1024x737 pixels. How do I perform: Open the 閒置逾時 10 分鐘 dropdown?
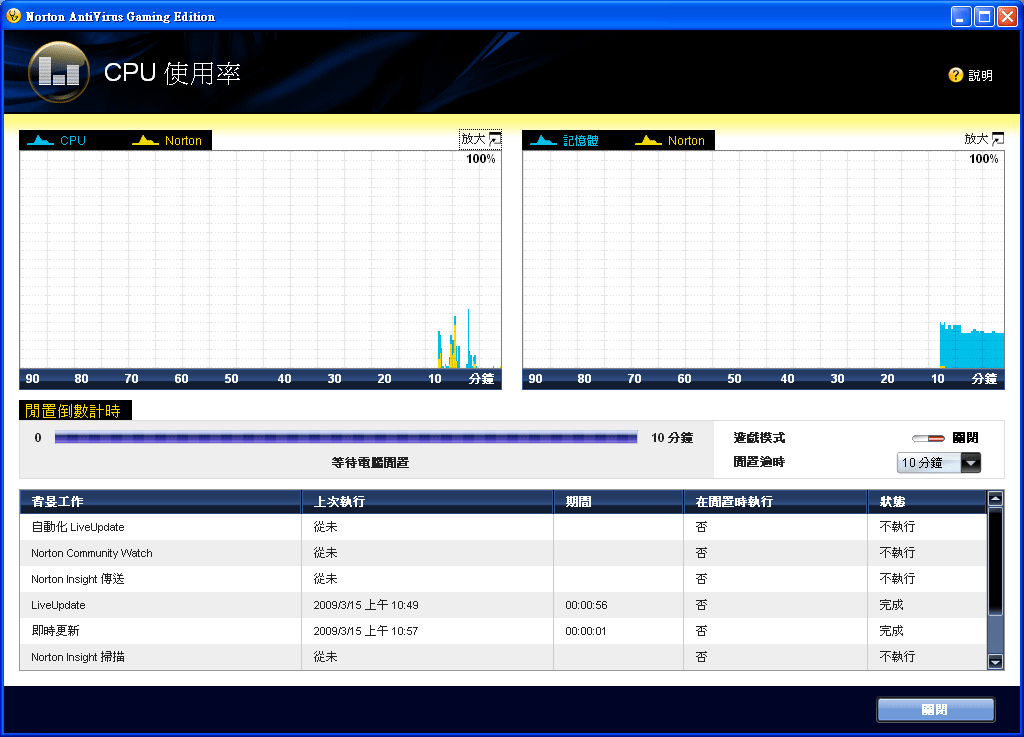coord(938,463)
